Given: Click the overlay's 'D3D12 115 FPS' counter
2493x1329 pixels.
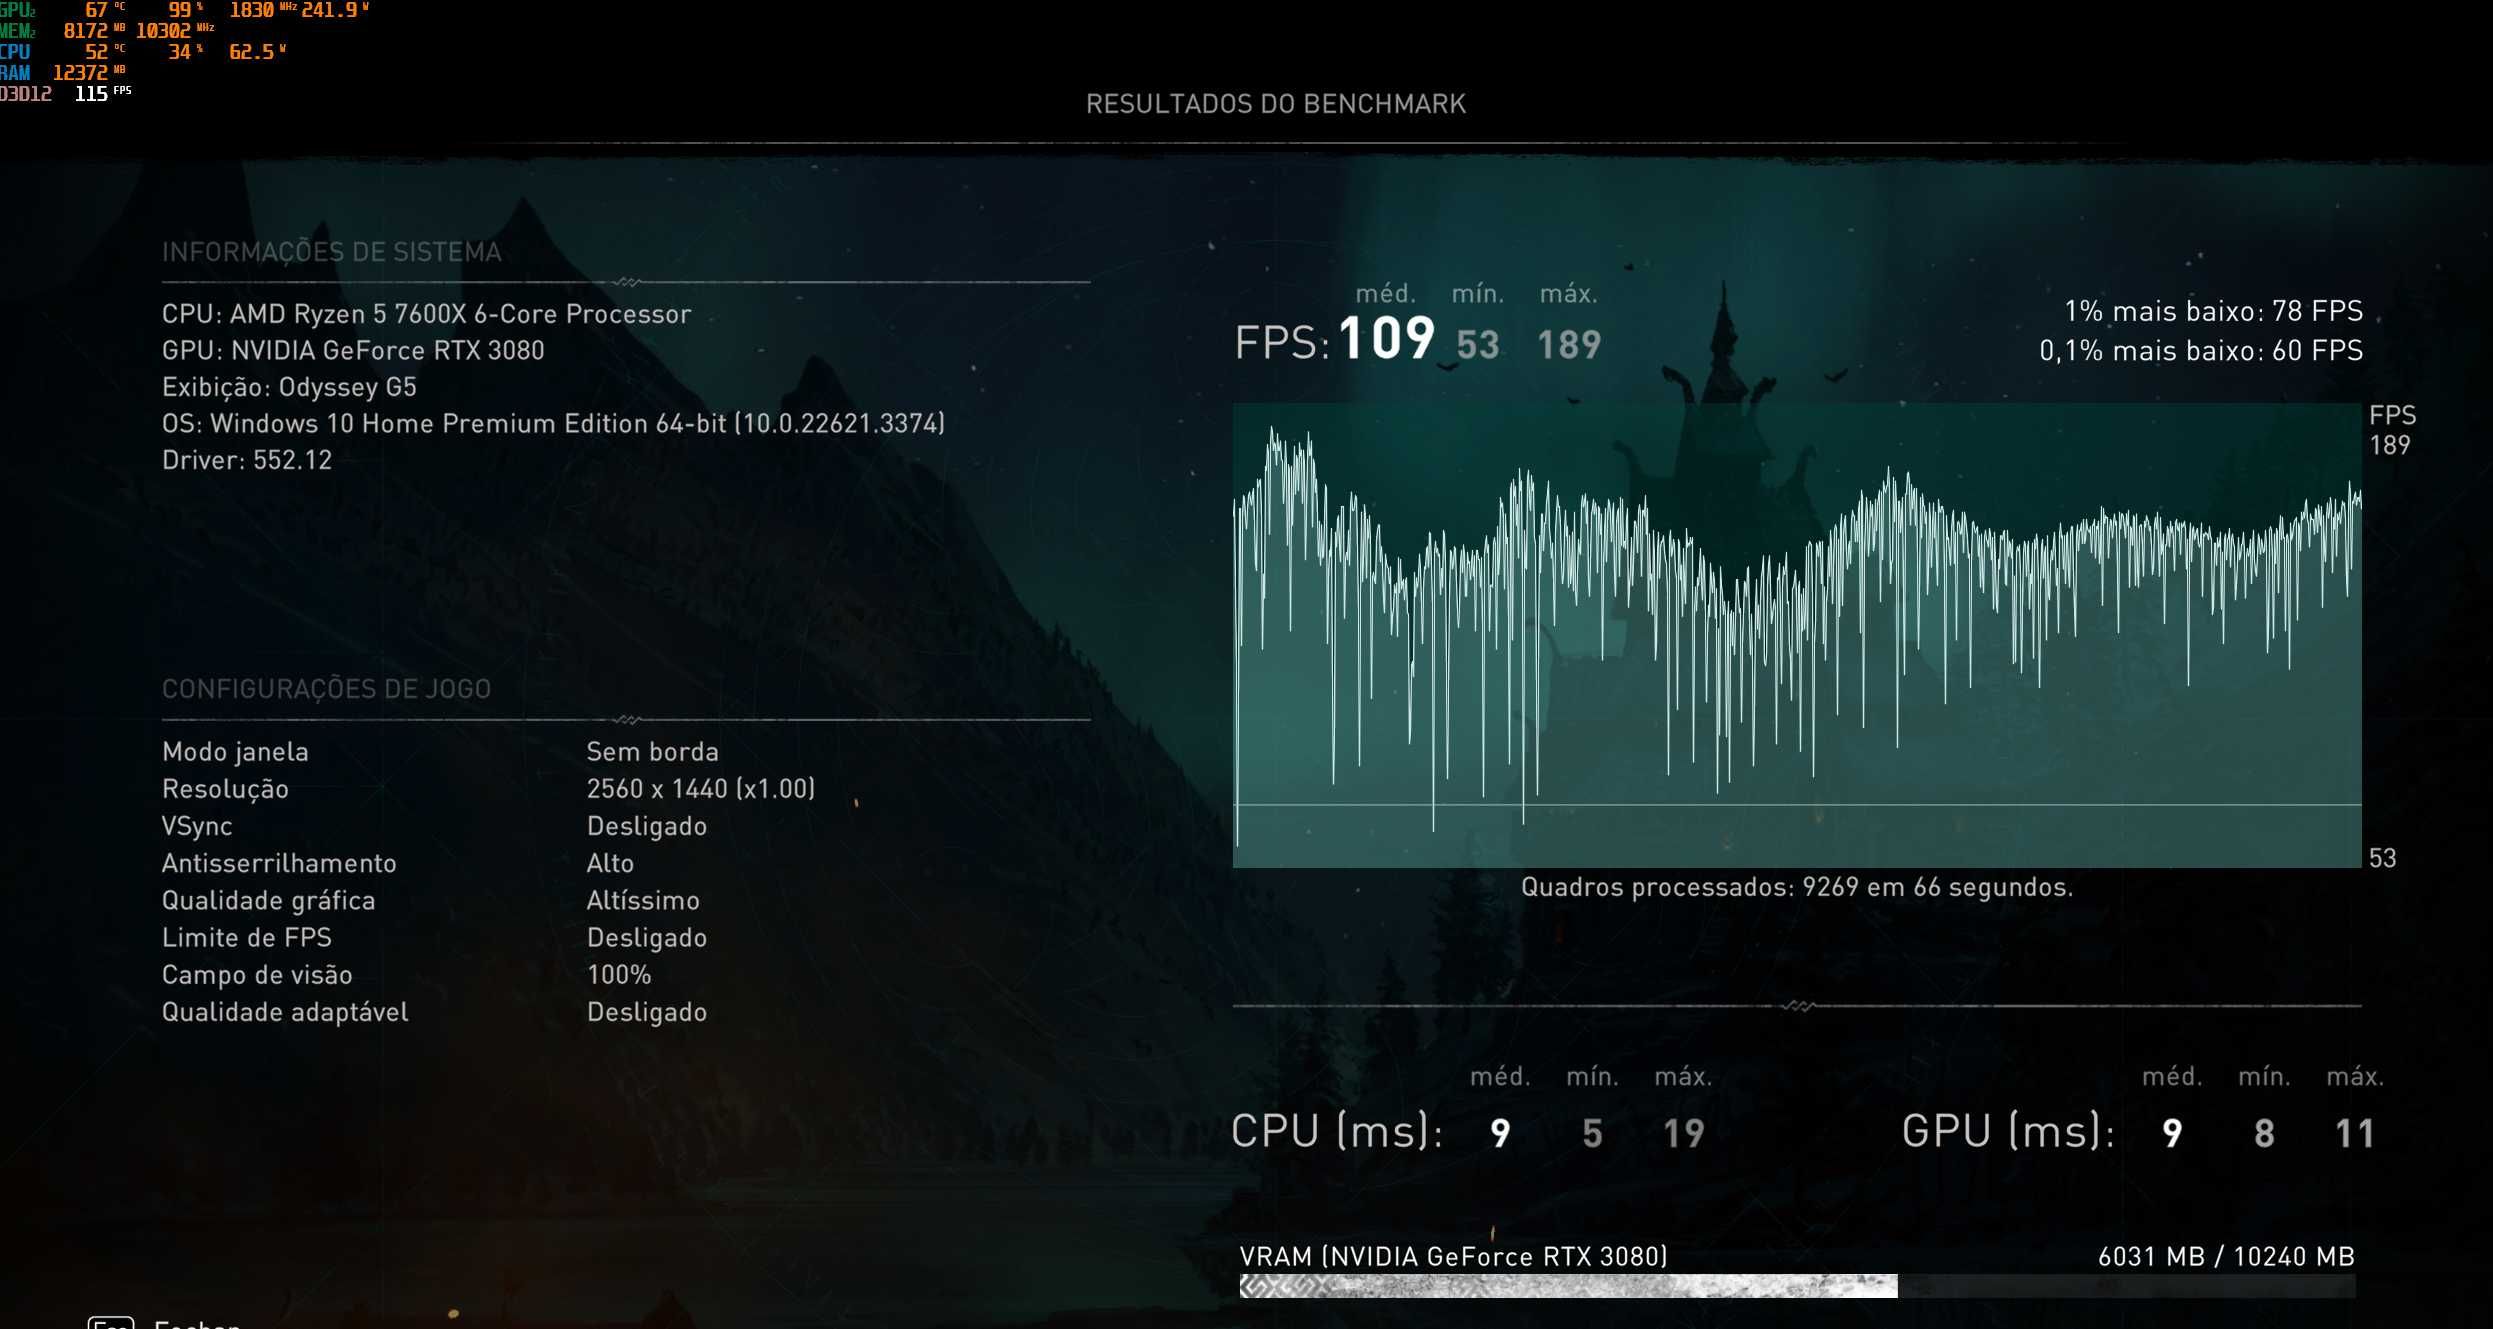Looking at the screenshot, I should pos(66,94).
